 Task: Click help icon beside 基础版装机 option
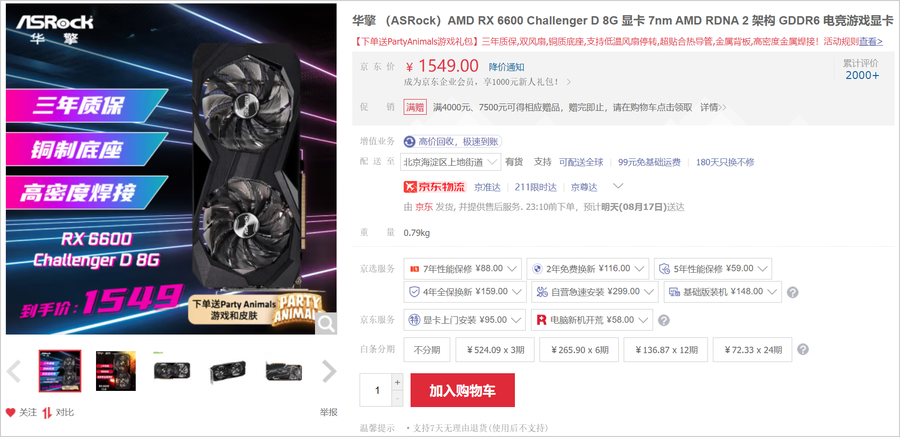[x=792, y=292]
